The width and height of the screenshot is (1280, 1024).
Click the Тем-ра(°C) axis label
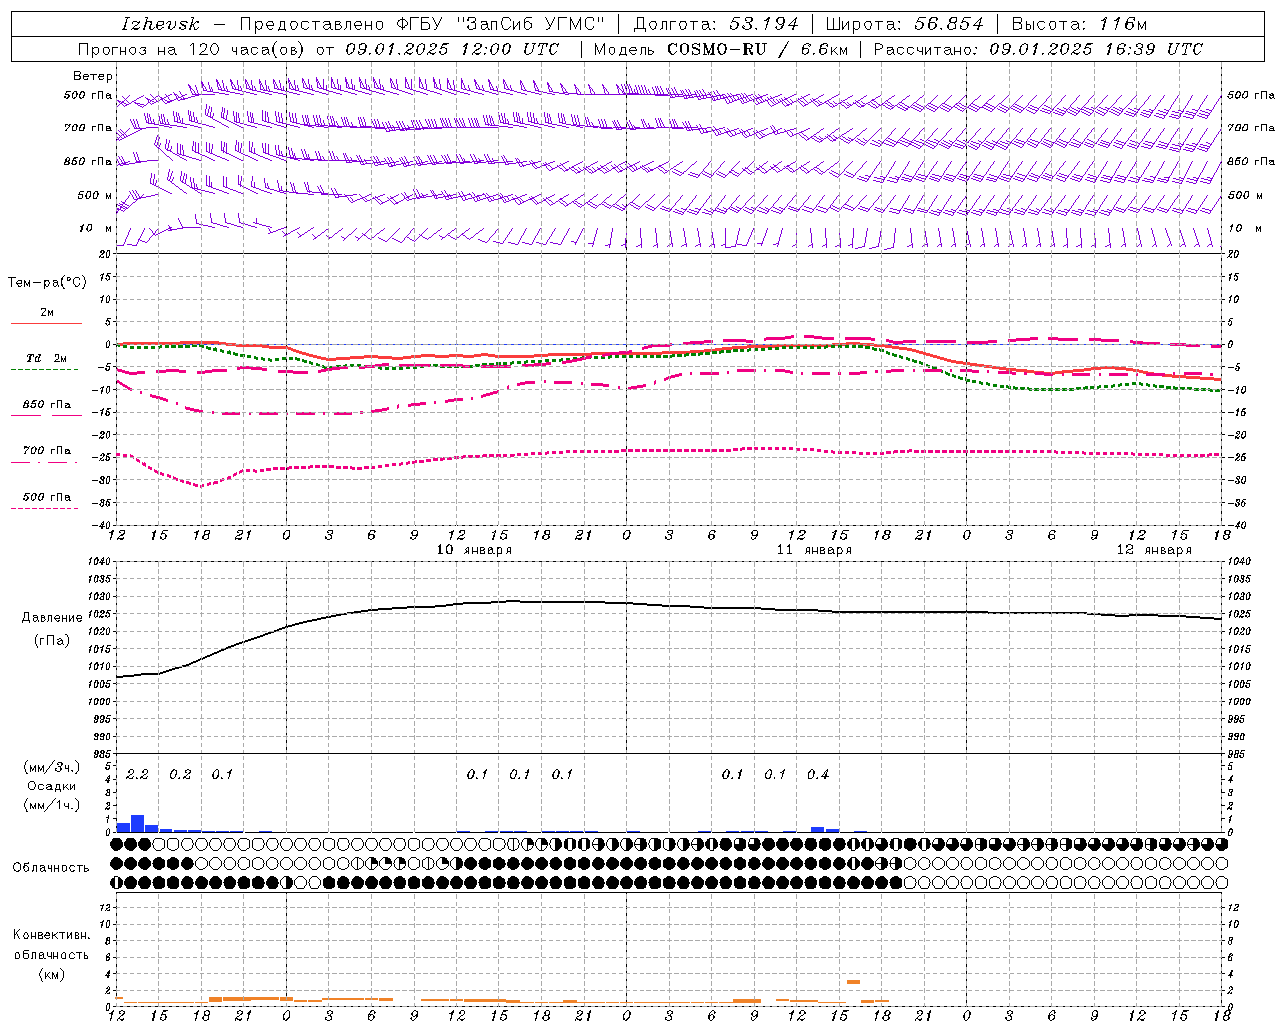tap(47, 283)
